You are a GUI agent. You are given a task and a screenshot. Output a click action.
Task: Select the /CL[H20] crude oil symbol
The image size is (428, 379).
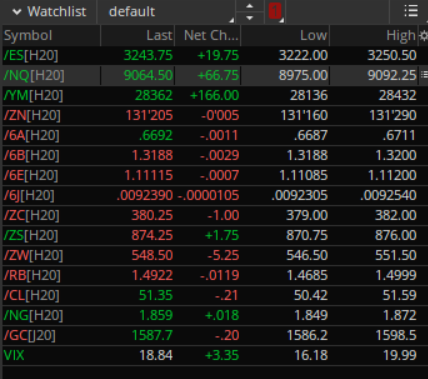tap(32, 295)
